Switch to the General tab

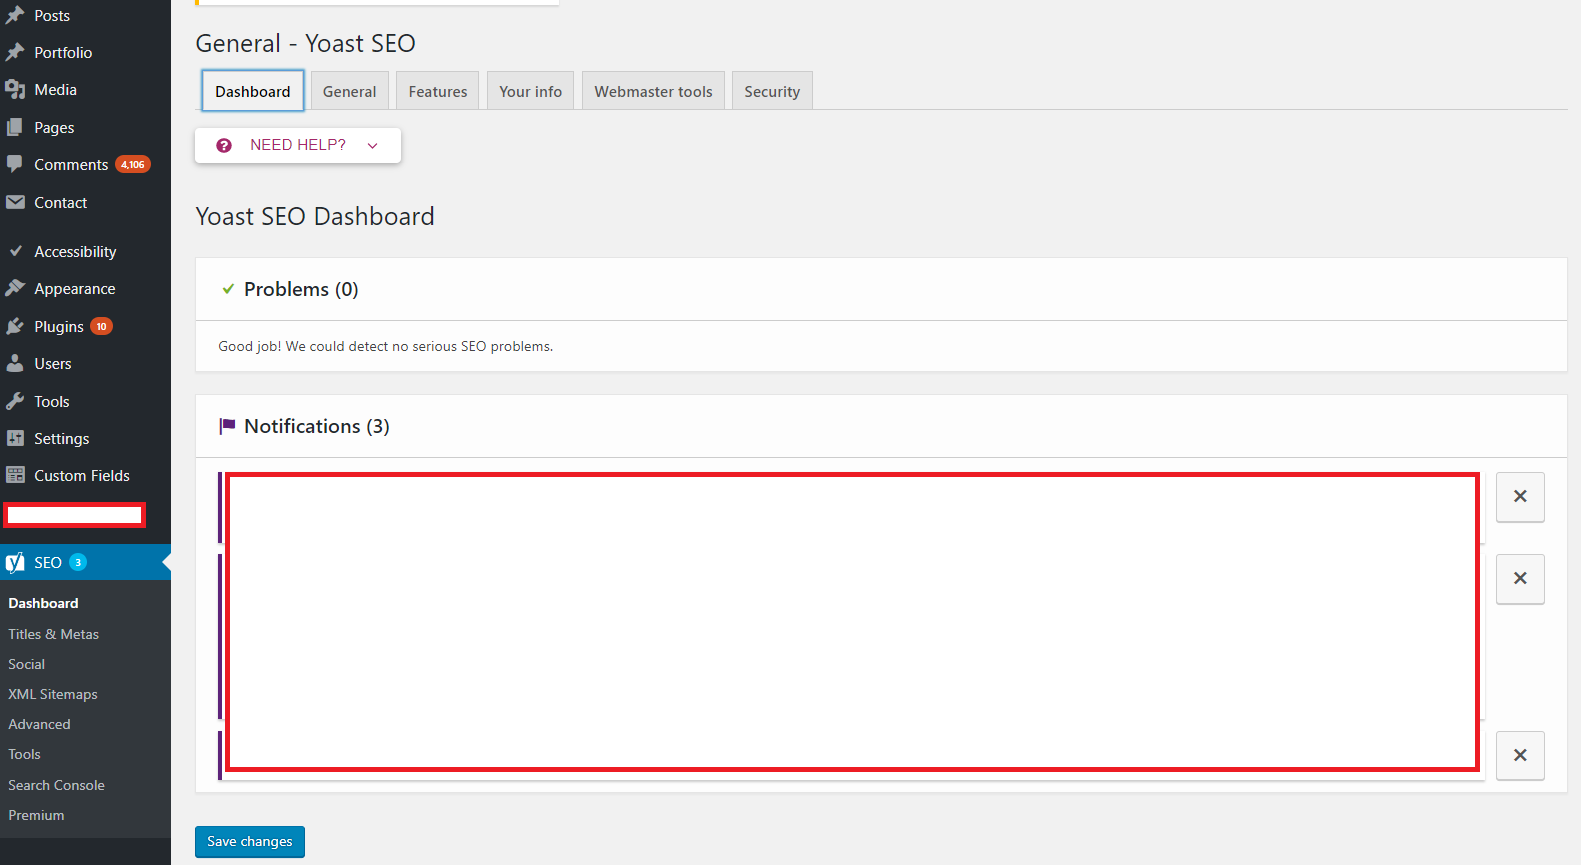[x=349, y=91]
